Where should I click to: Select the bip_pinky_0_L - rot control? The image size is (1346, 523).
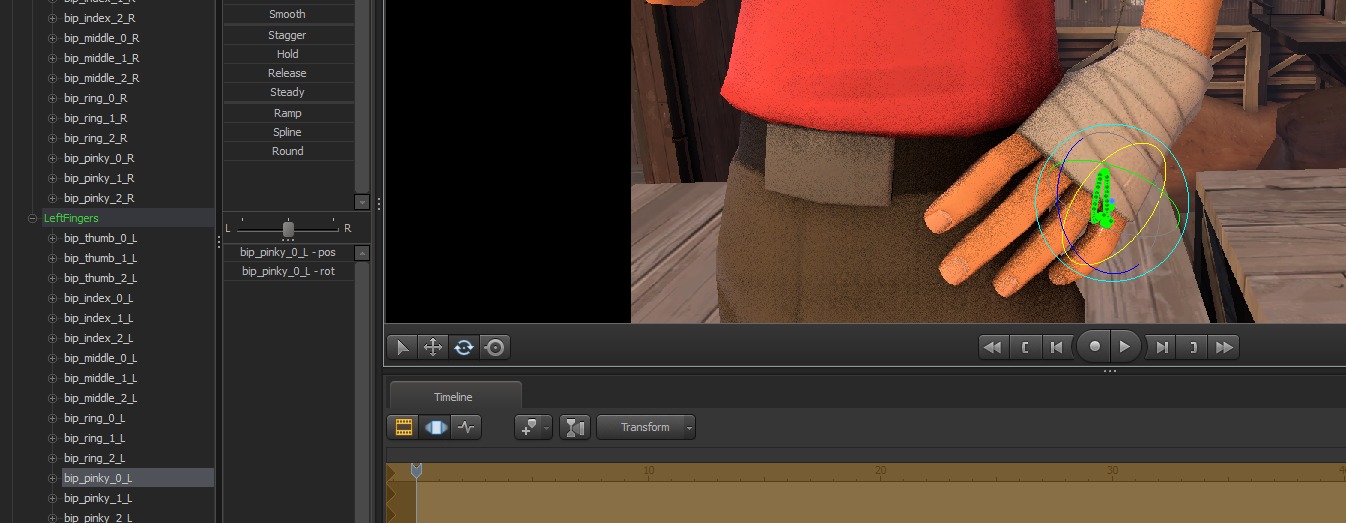click(288, 271)
